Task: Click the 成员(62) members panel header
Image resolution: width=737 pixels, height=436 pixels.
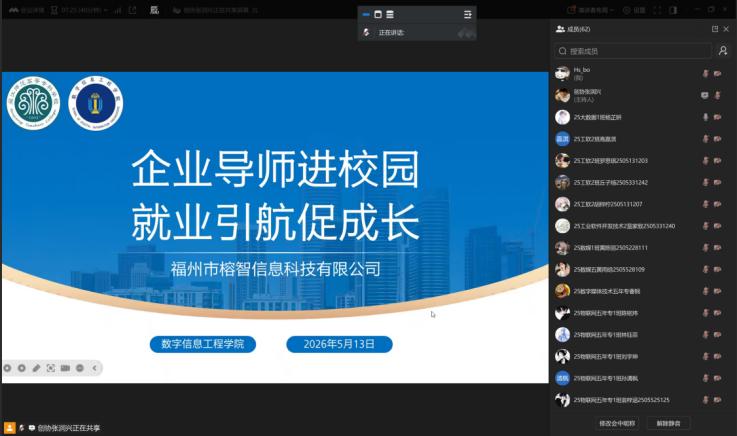Action: point(573,29)
